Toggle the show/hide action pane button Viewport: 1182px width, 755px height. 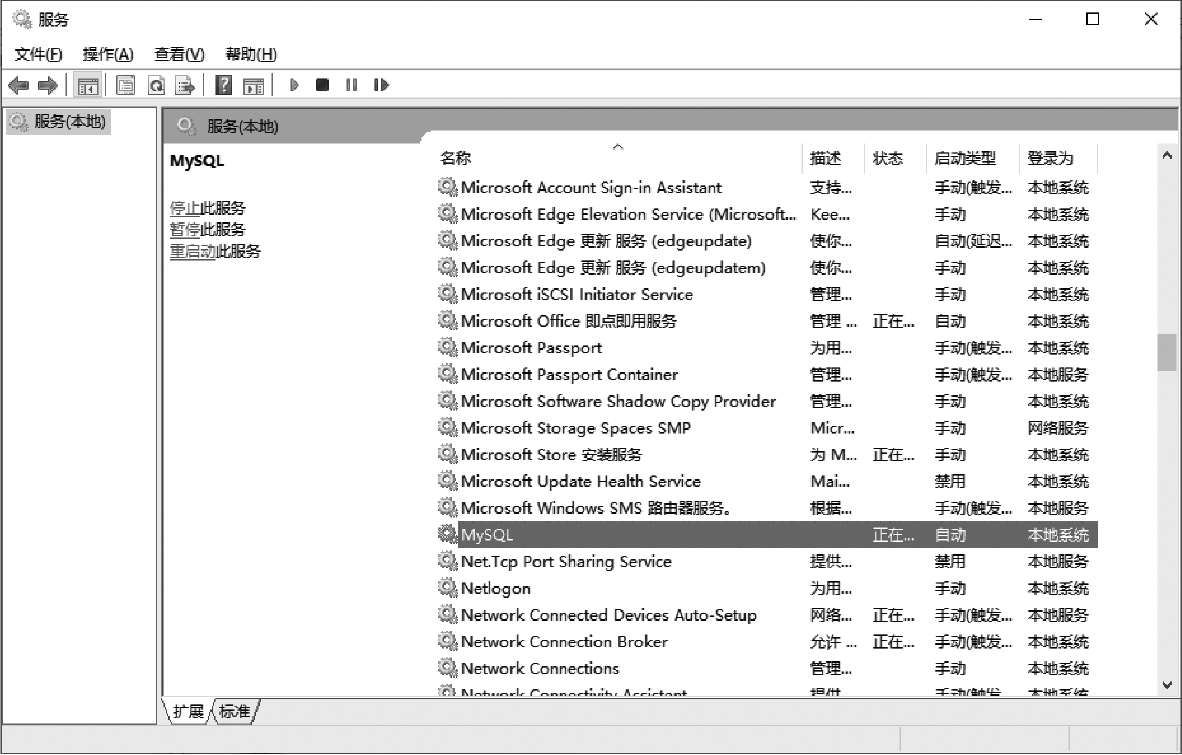(x=253, y=85)
